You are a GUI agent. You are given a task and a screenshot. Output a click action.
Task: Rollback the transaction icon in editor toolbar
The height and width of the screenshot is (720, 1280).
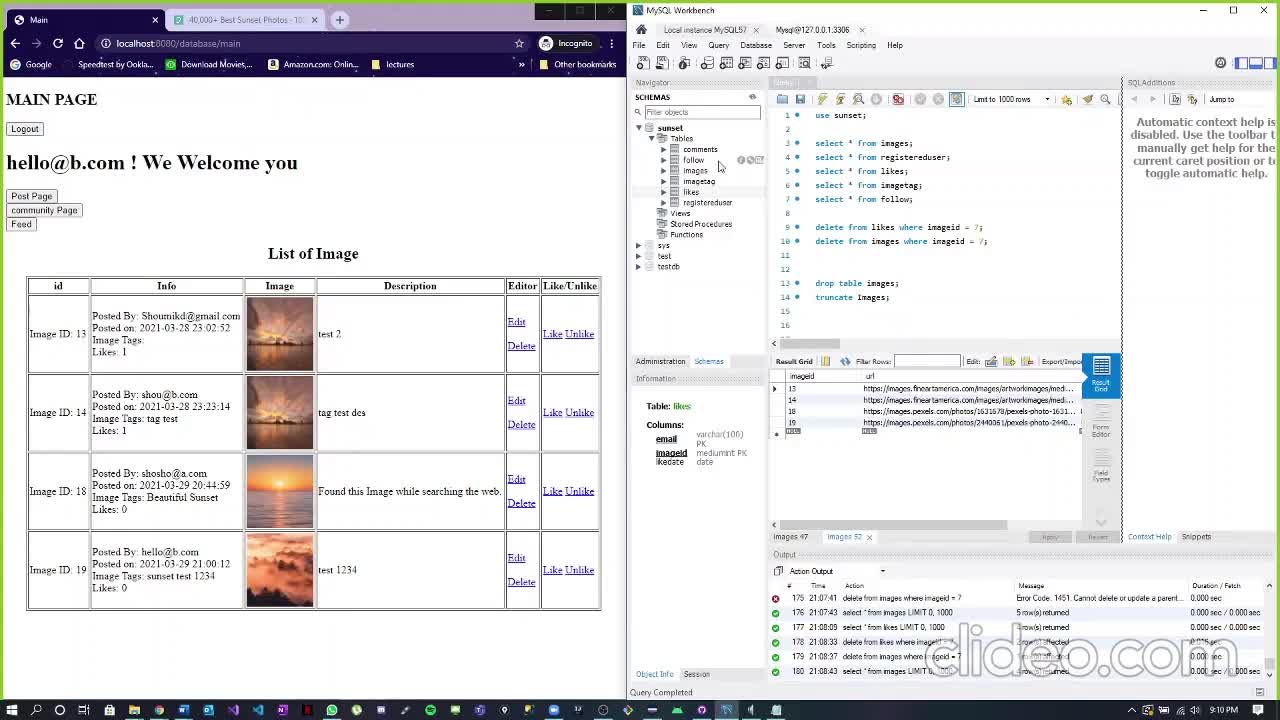(938, 99)
